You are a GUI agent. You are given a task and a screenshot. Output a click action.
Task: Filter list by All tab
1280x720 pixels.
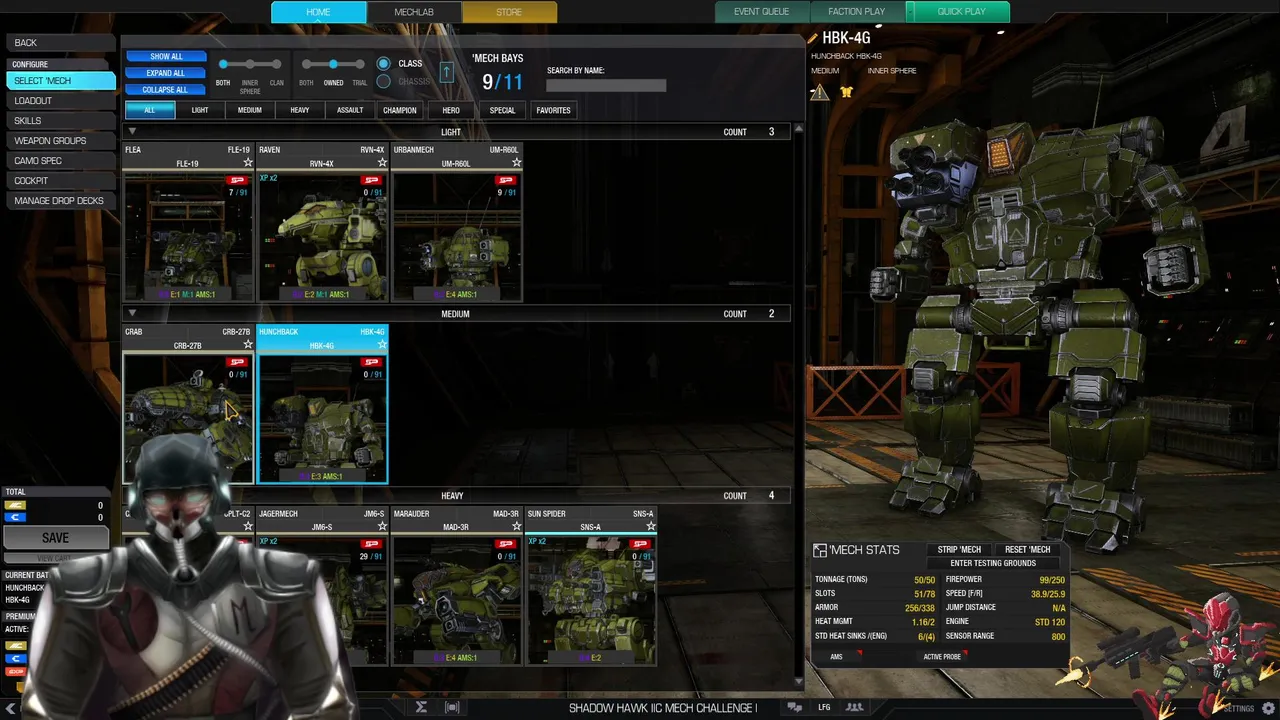pyautogui.click(x=150, y=110)
